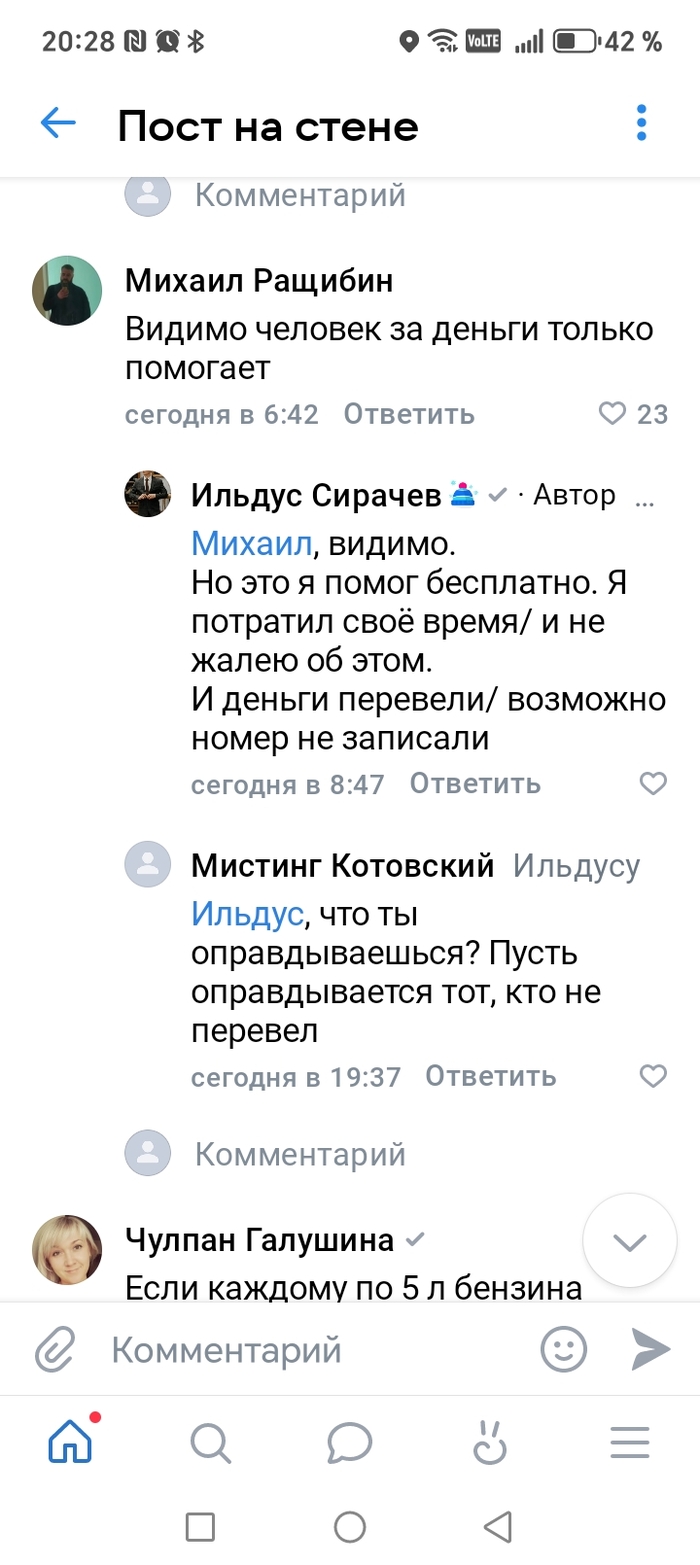Open the Messages chat bubble icon

pos(349,1443)
